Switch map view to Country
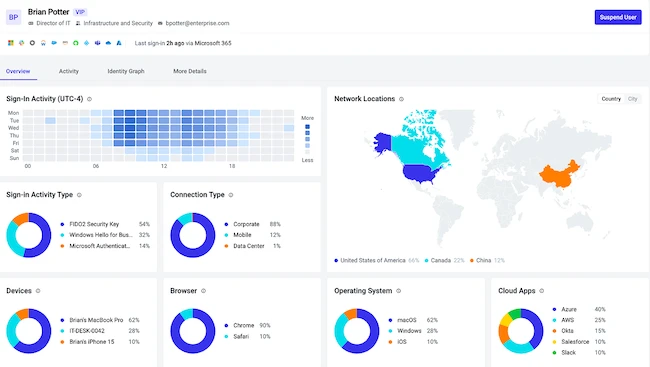This screenshot has height=367, width=650. [x=611, y=99]
